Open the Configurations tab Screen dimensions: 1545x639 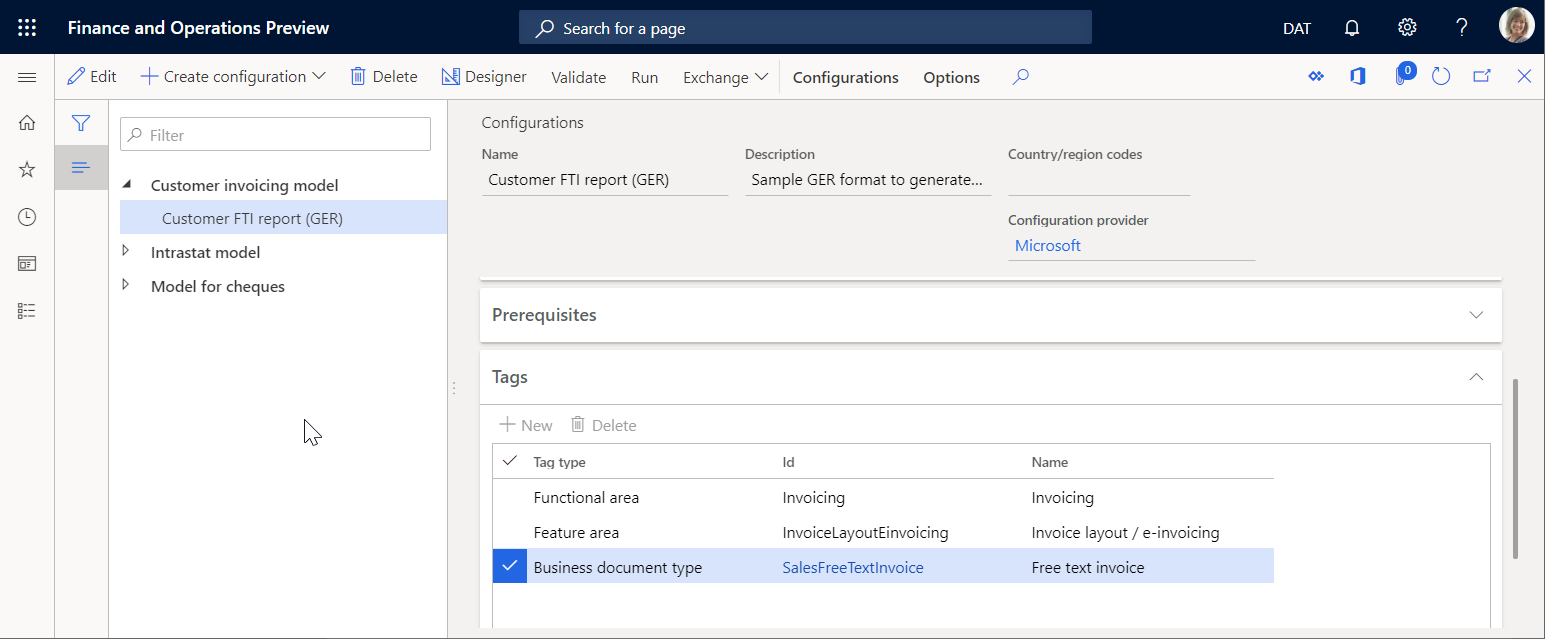(846, 77)
